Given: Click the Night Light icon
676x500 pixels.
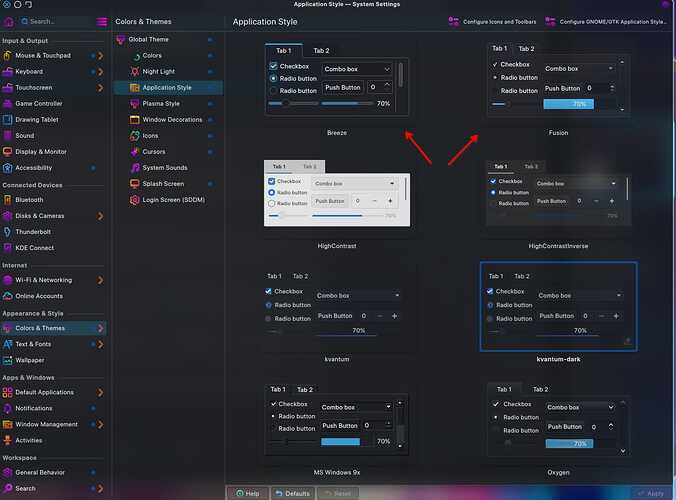Looking at the screenshot, I should (135, 72).
